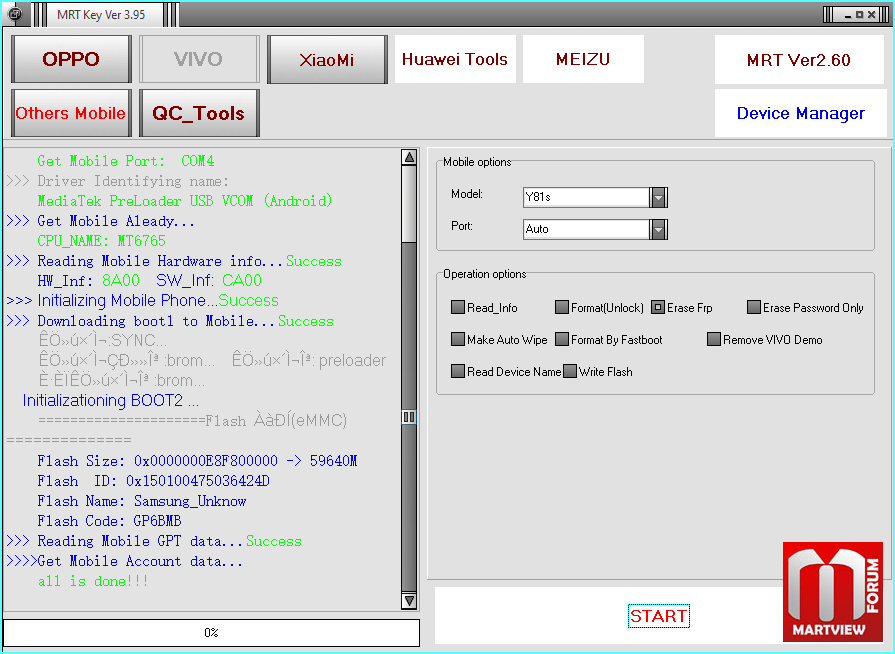Click log line 'CPU_NAME: MT6765'
Viewport: 895px width, 654px height.
click(x=102, y=241)
